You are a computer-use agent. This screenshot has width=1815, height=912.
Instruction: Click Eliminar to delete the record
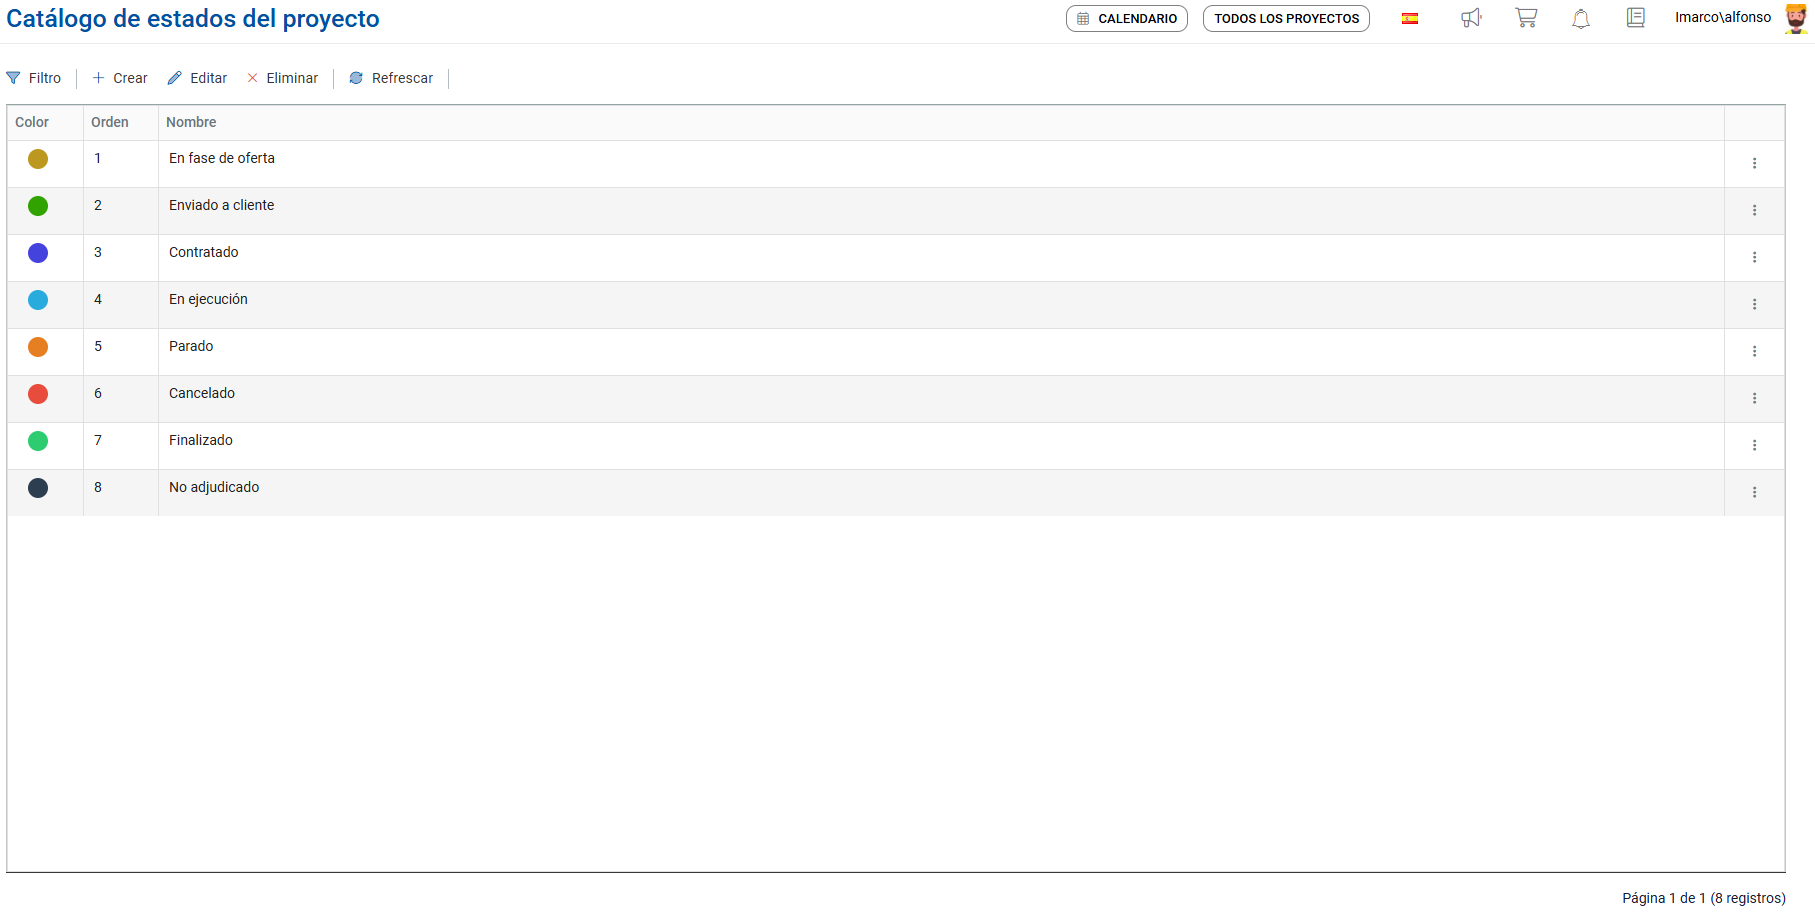pos(282,78)
